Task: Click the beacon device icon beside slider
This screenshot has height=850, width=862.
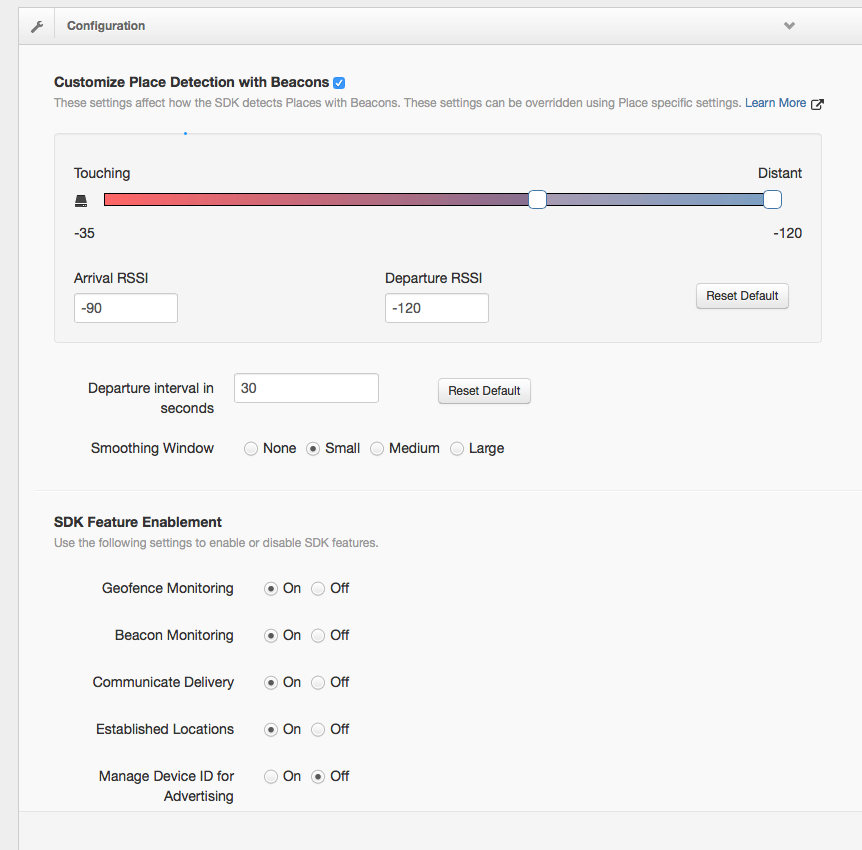Action: click(81, 201)
